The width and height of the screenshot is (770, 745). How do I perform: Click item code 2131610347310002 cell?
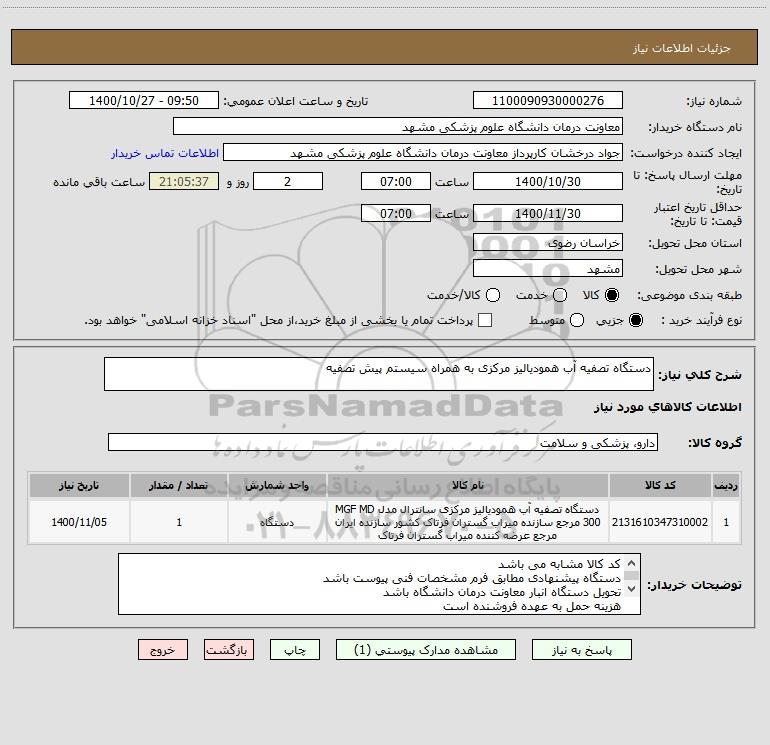(x=660, y=522)
